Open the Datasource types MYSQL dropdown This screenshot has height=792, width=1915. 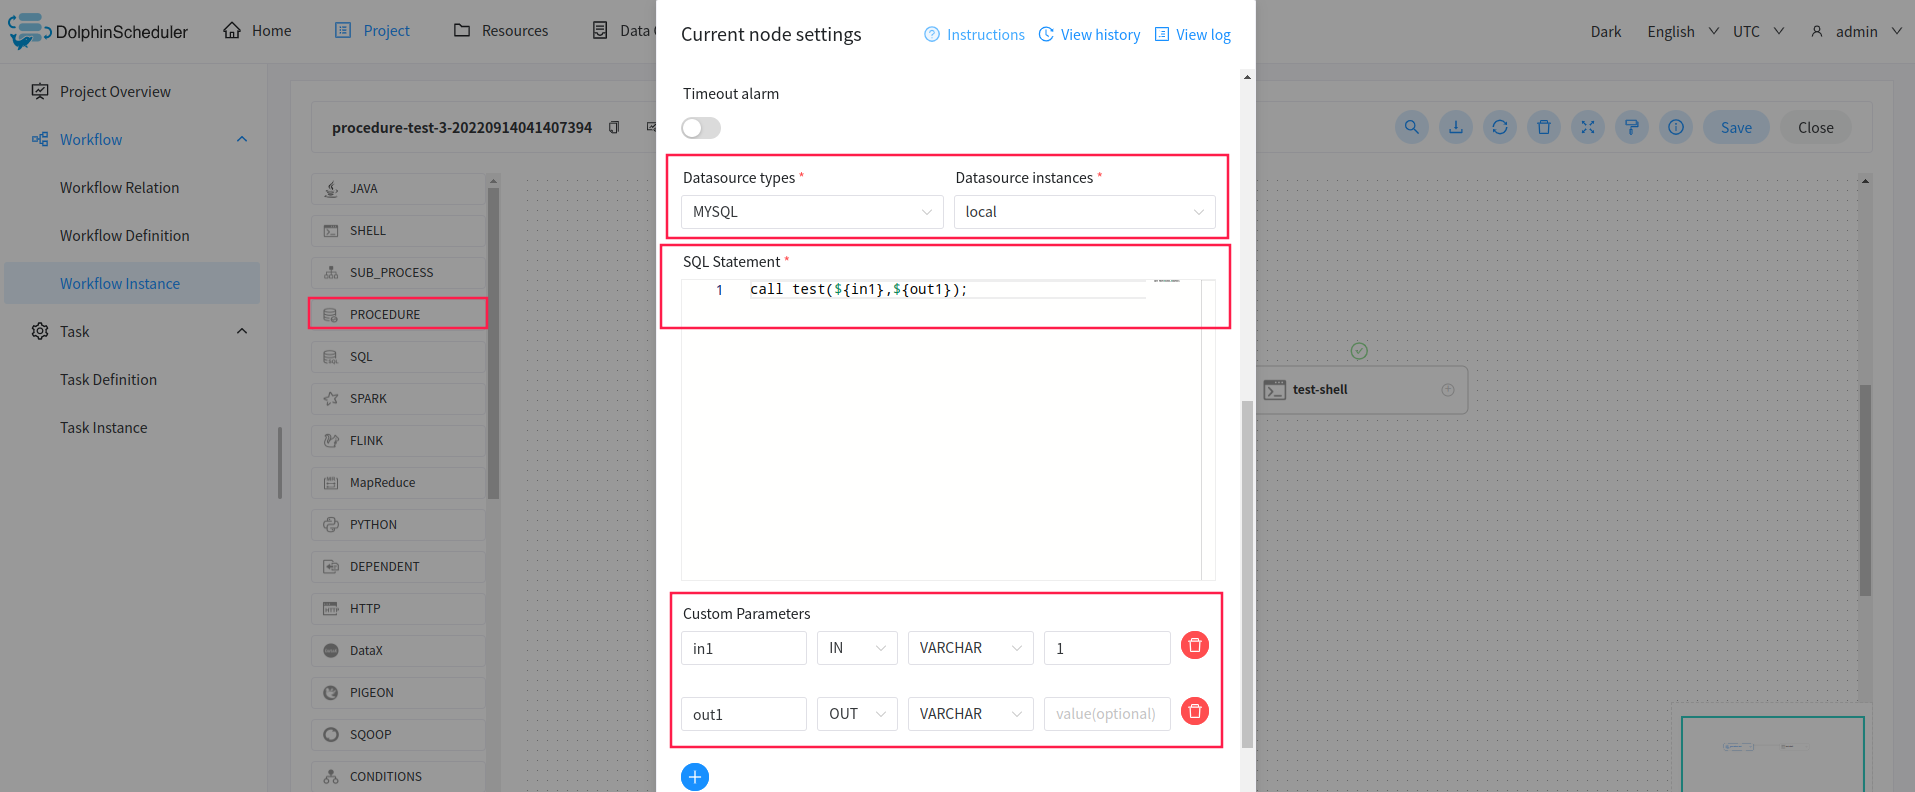click(x=812, y=212)
